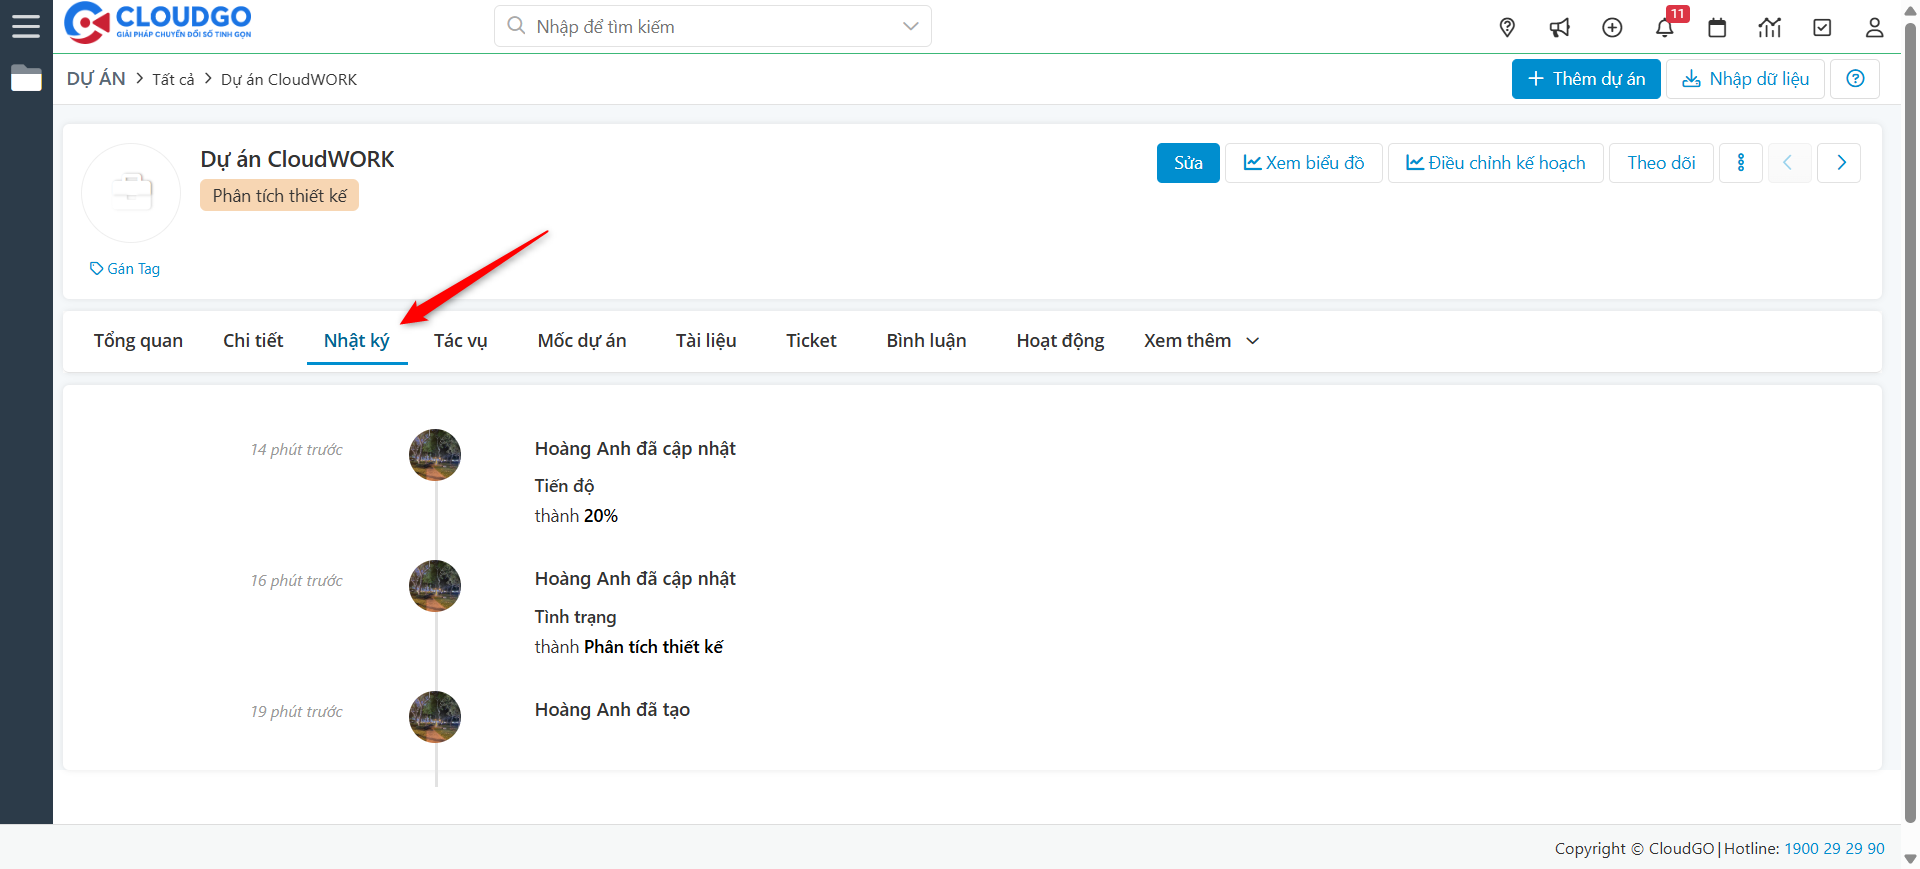Click the search magnifier icon
The height and width of the screenshot is (869, 1920).
[x=516, y=26]
